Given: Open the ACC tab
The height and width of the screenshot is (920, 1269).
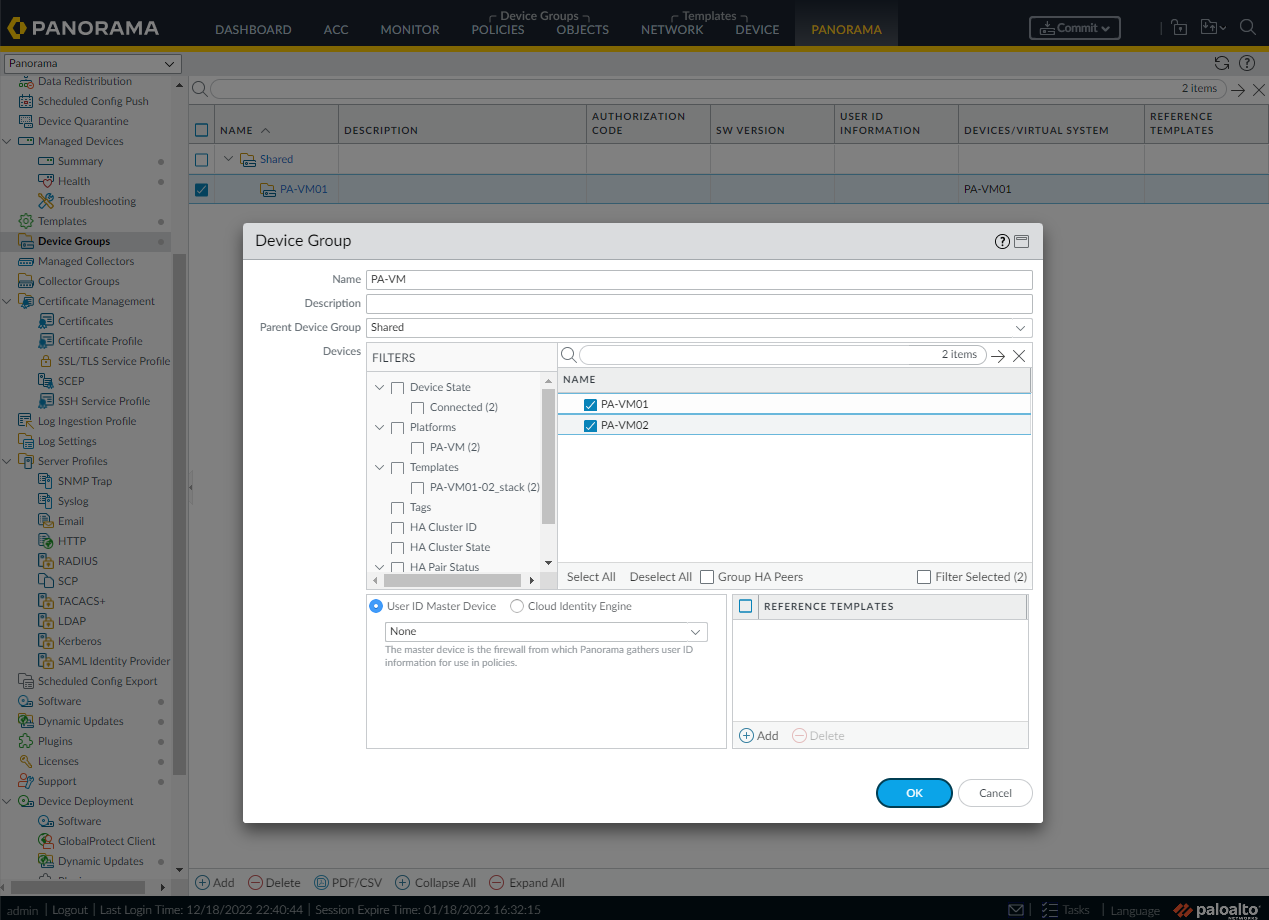Looking at the screenshot, I should click(x=336, y=30).
